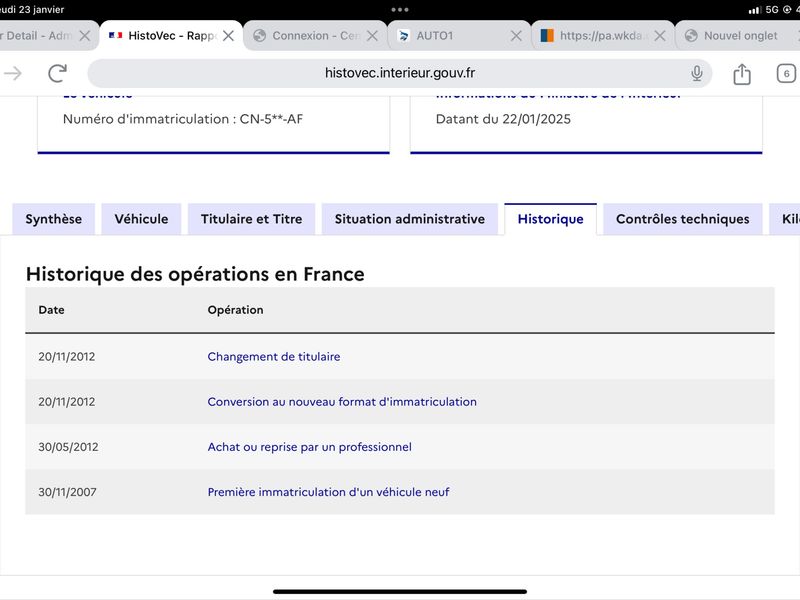This screenshot has height=600, width=800.
Task: Click the date 30/11/2007
Action: 67,492
